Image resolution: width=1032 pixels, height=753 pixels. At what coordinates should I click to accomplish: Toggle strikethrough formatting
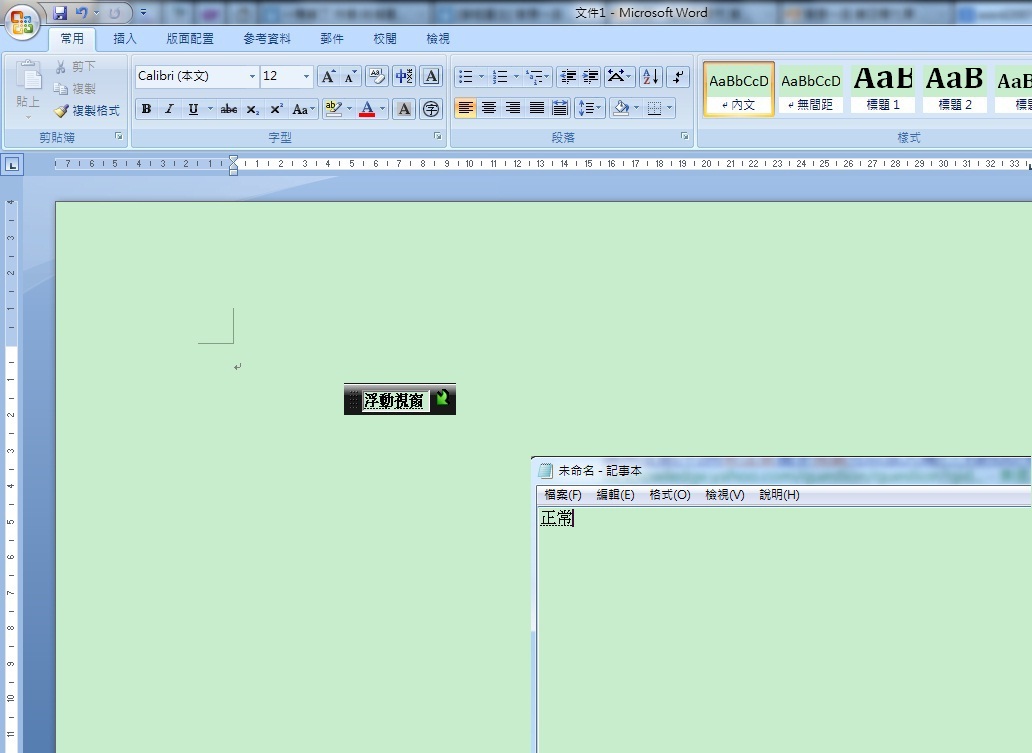229,109
